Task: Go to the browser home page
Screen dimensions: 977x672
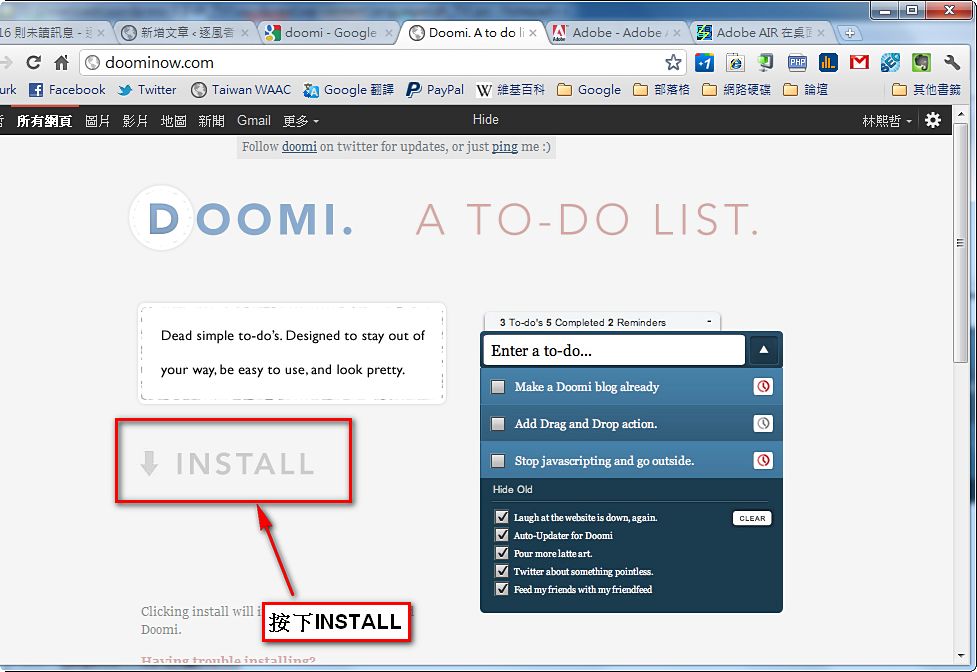Action: [x=61, y=62]
